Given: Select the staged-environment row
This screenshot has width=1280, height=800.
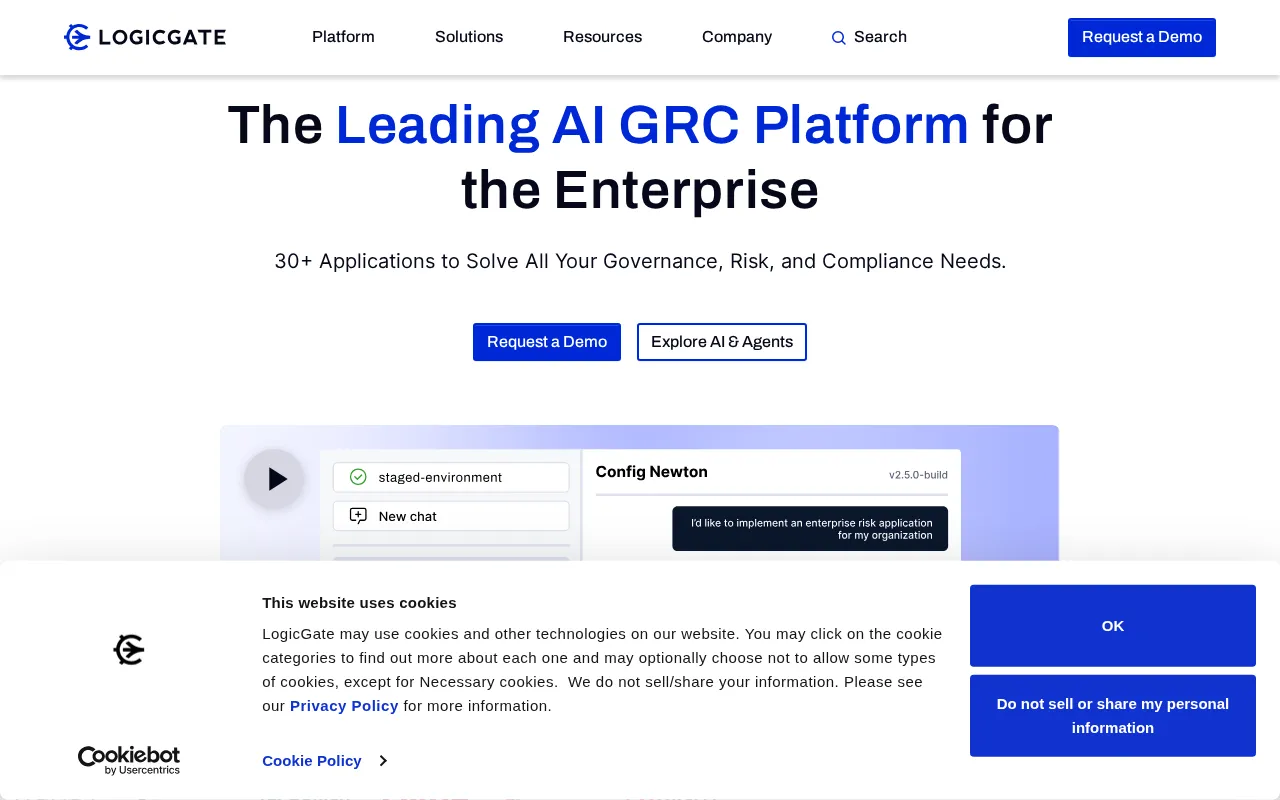Looking at the screenshot, I should (x=451, y=477).
